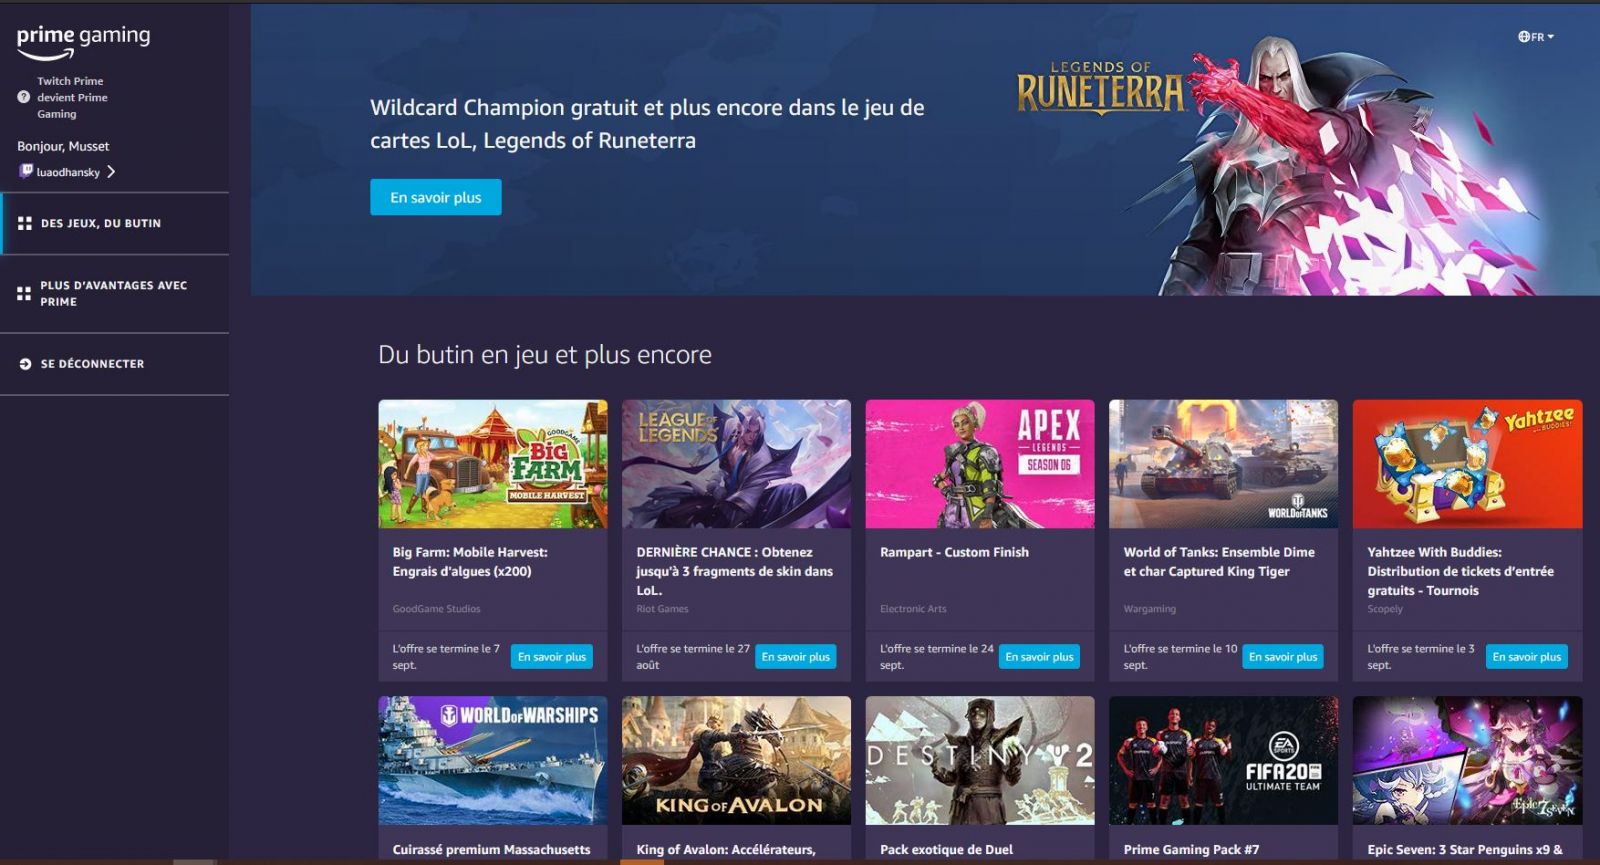Open the Yahtzee With Buddies thumbnail
The width and height of the screenshot is (1600, 865).
(1467, 464)
